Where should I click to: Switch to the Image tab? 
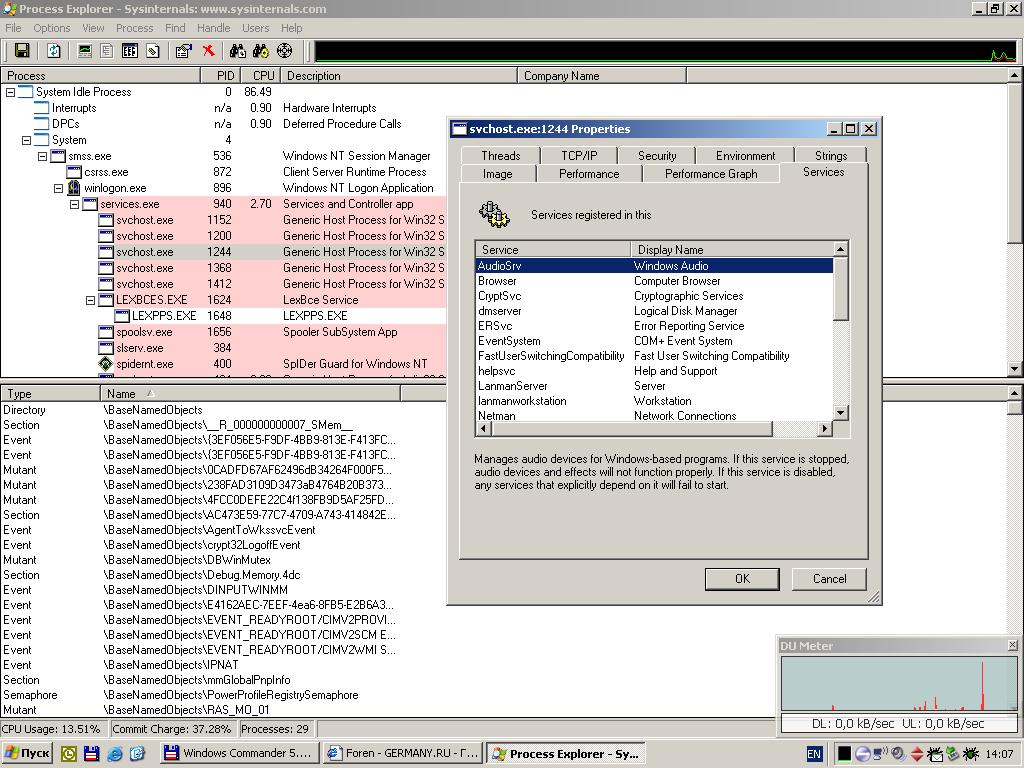point(498,174)
